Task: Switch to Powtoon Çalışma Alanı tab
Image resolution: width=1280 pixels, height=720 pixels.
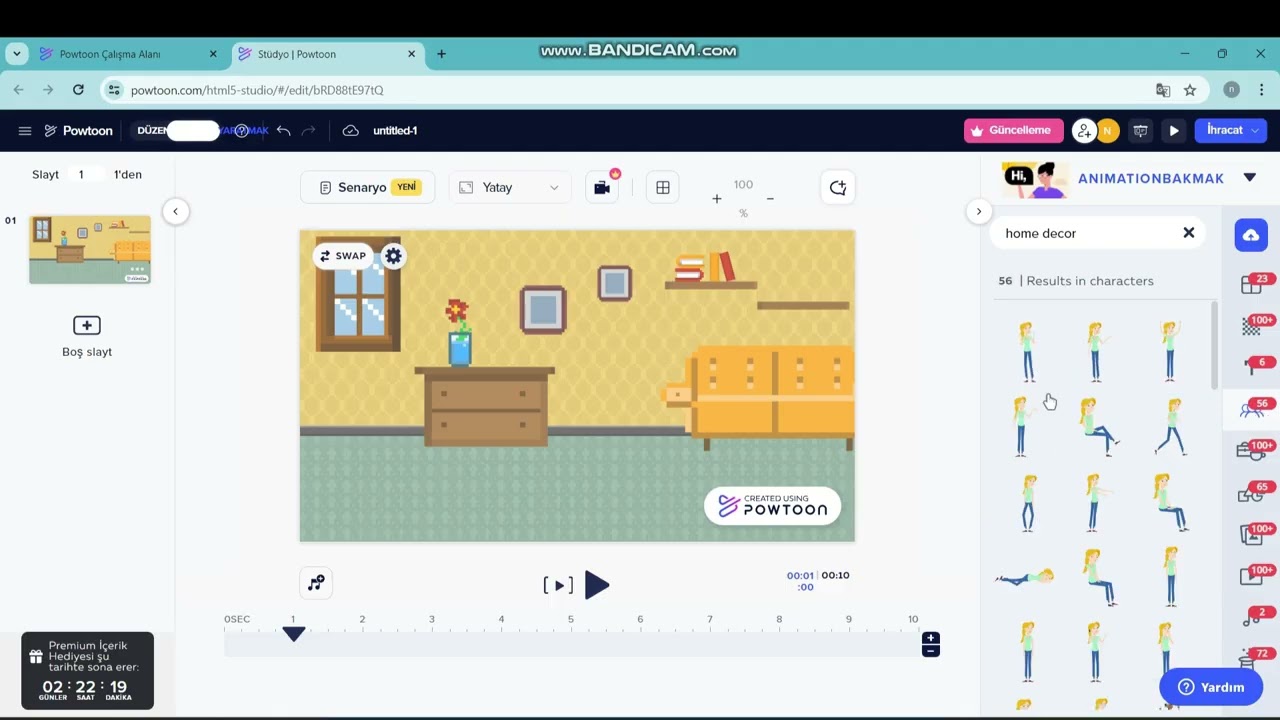Action: pos(127,54)
